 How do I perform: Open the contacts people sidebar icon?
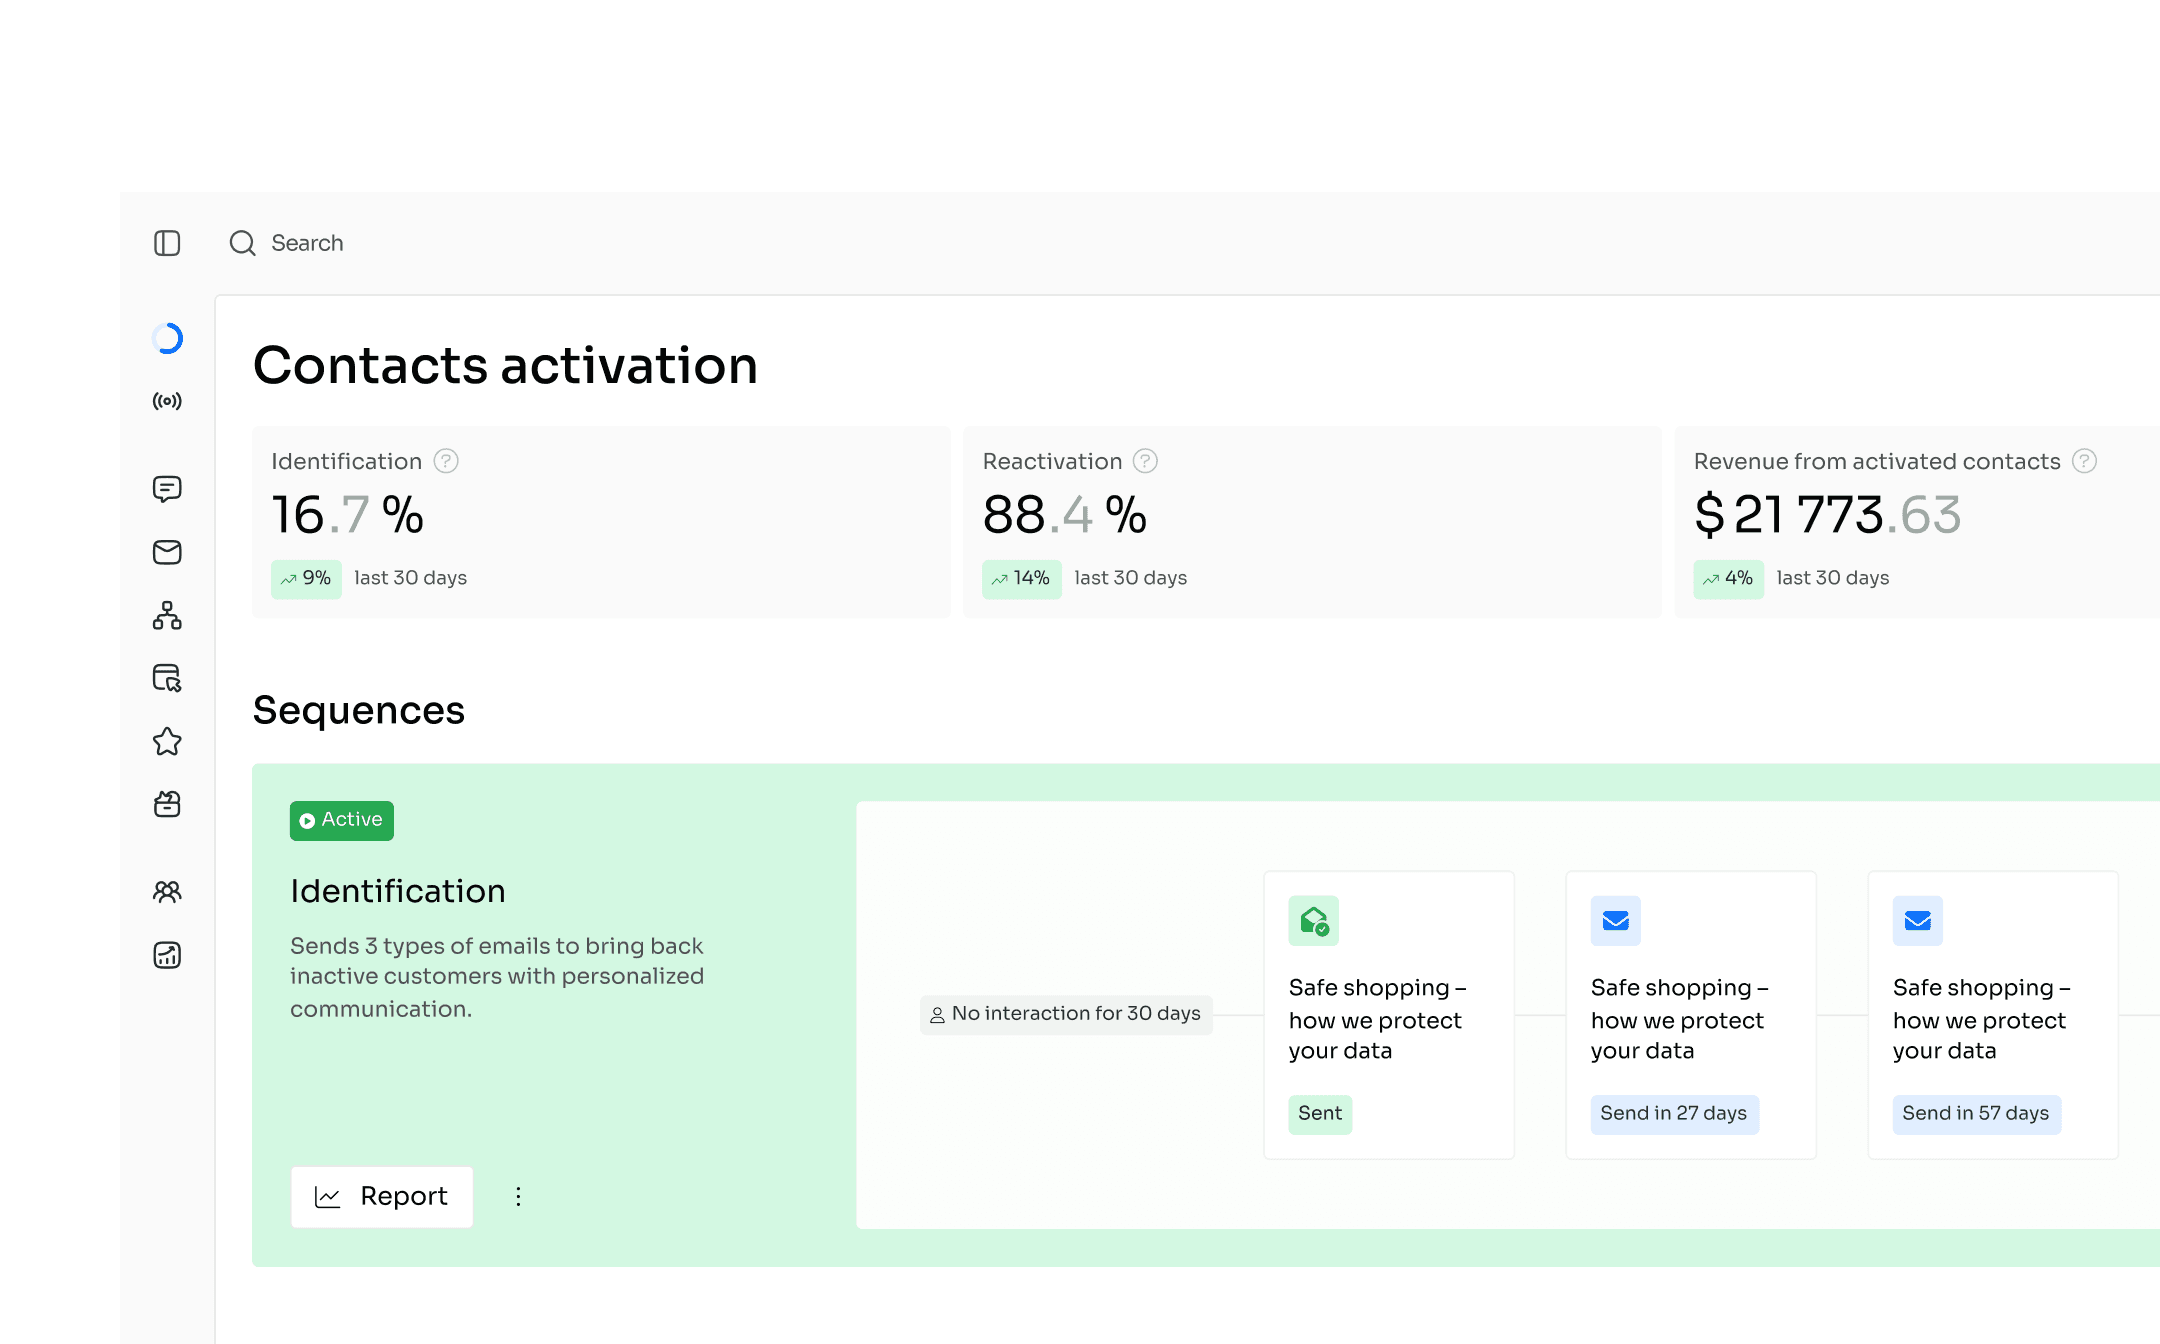point(167,891)
